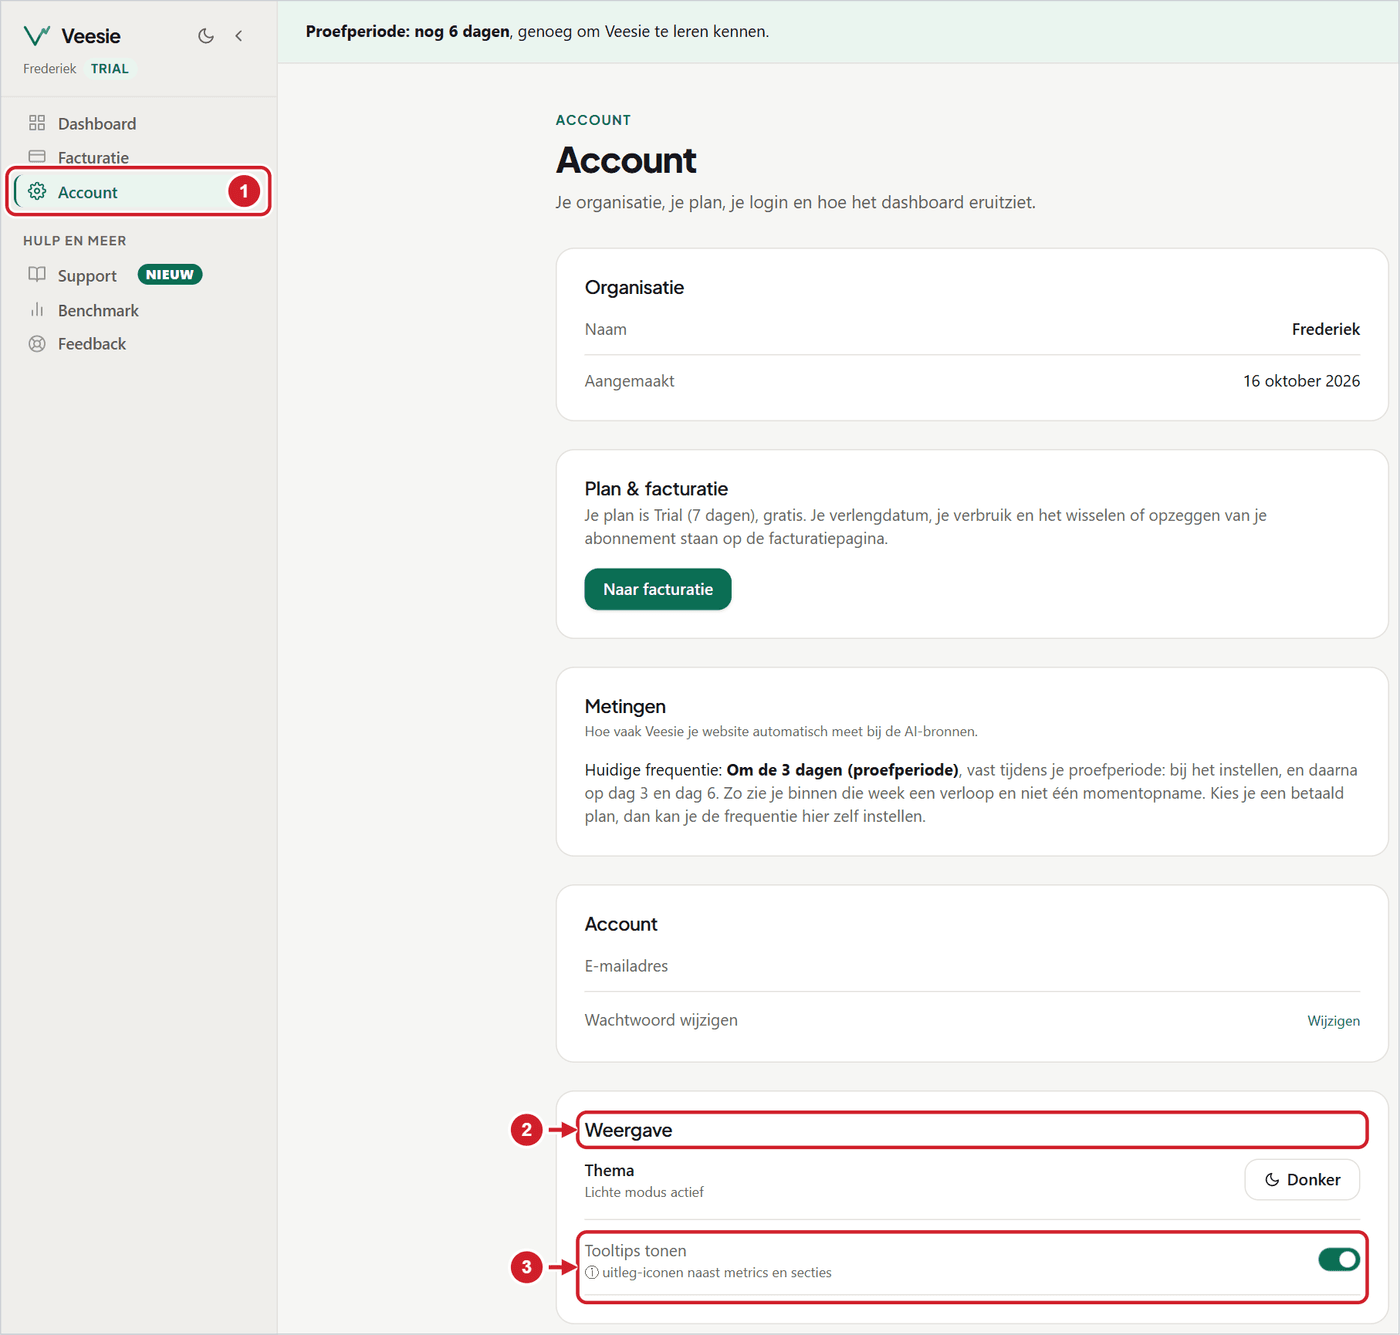Viewport: 1400px width, 1335px height.
Task: Click the Metingen section heading
Action: [x=625, y=706]
